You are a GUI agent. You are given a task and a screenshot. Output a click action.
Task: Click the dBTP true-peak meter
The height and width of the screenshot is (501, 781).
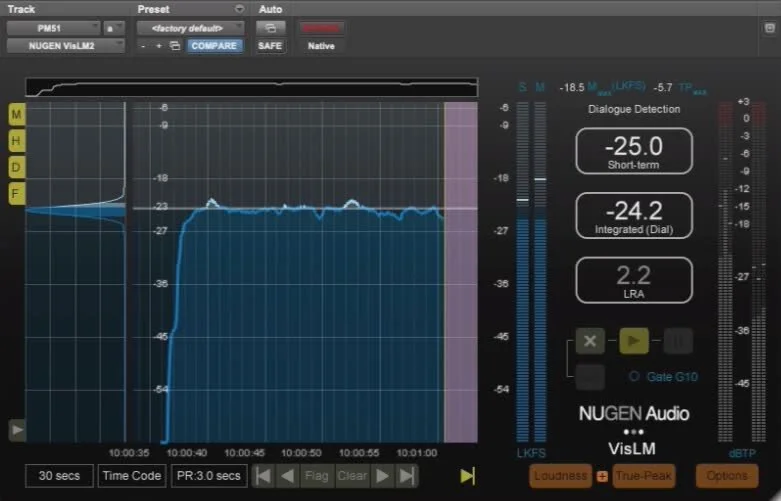coord(742,272)
